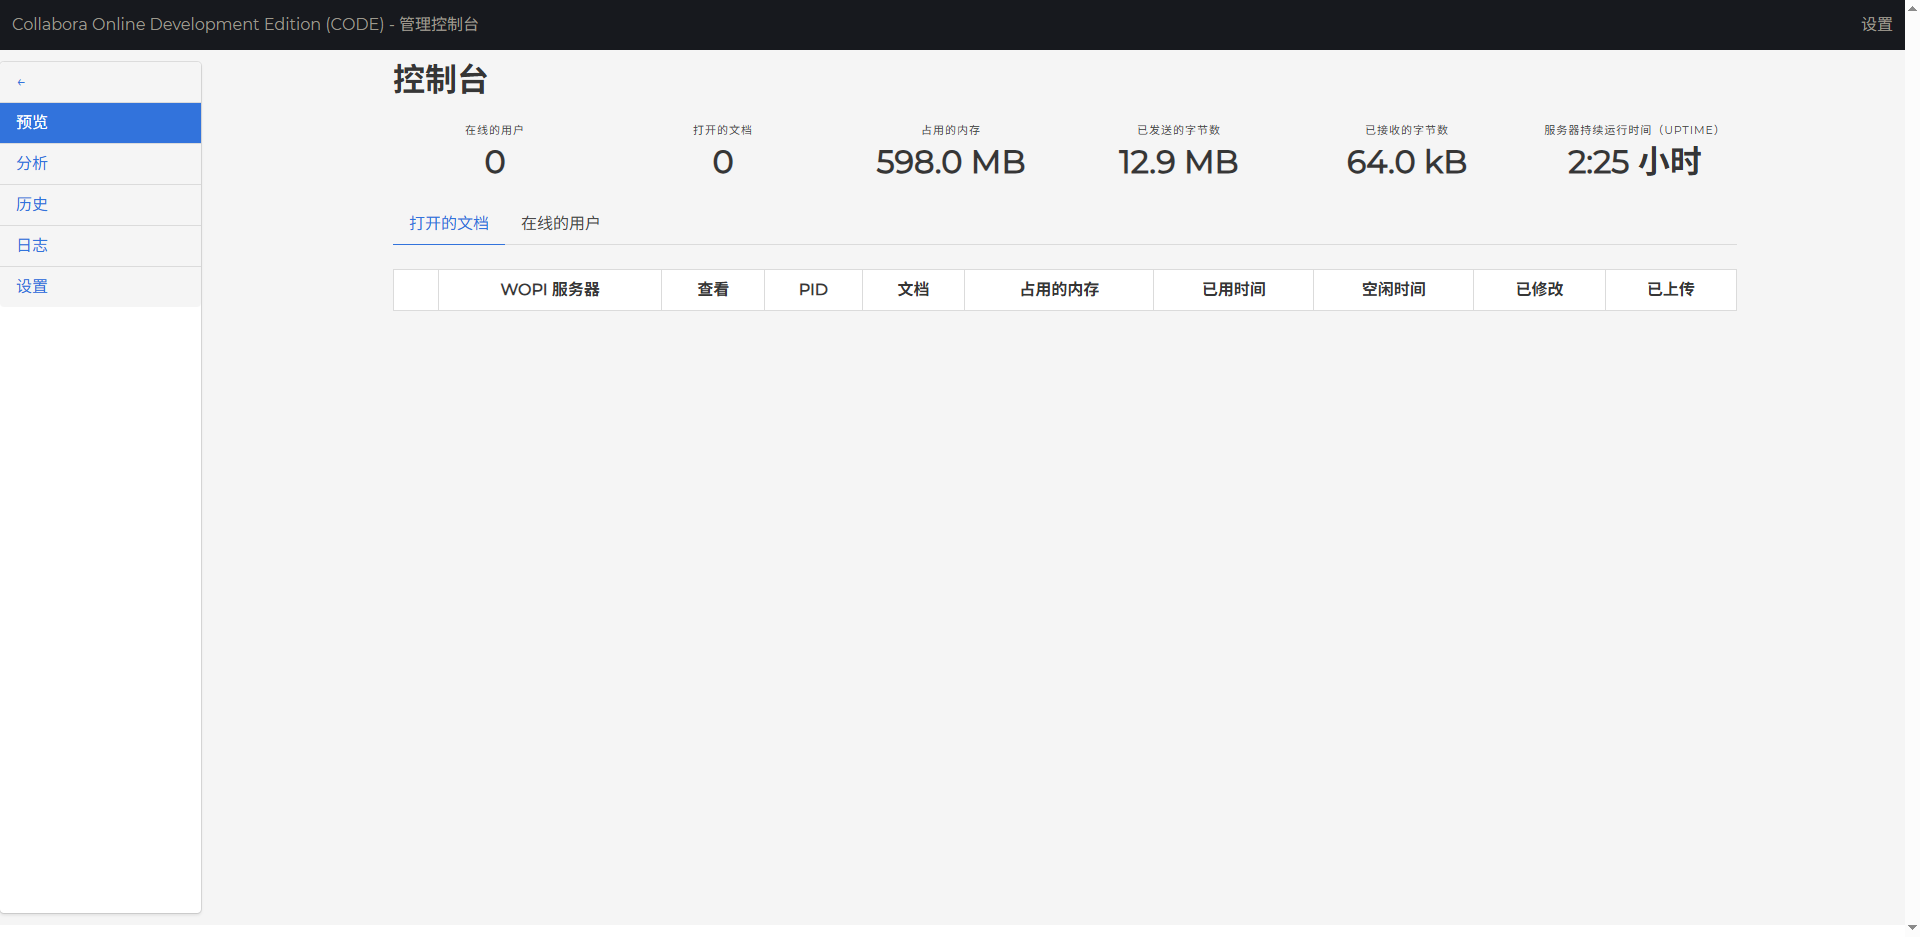Click the 已修改 column header
This screenshot has height=937, width=1920.
pyautogui.click(x=1539, y=289)
